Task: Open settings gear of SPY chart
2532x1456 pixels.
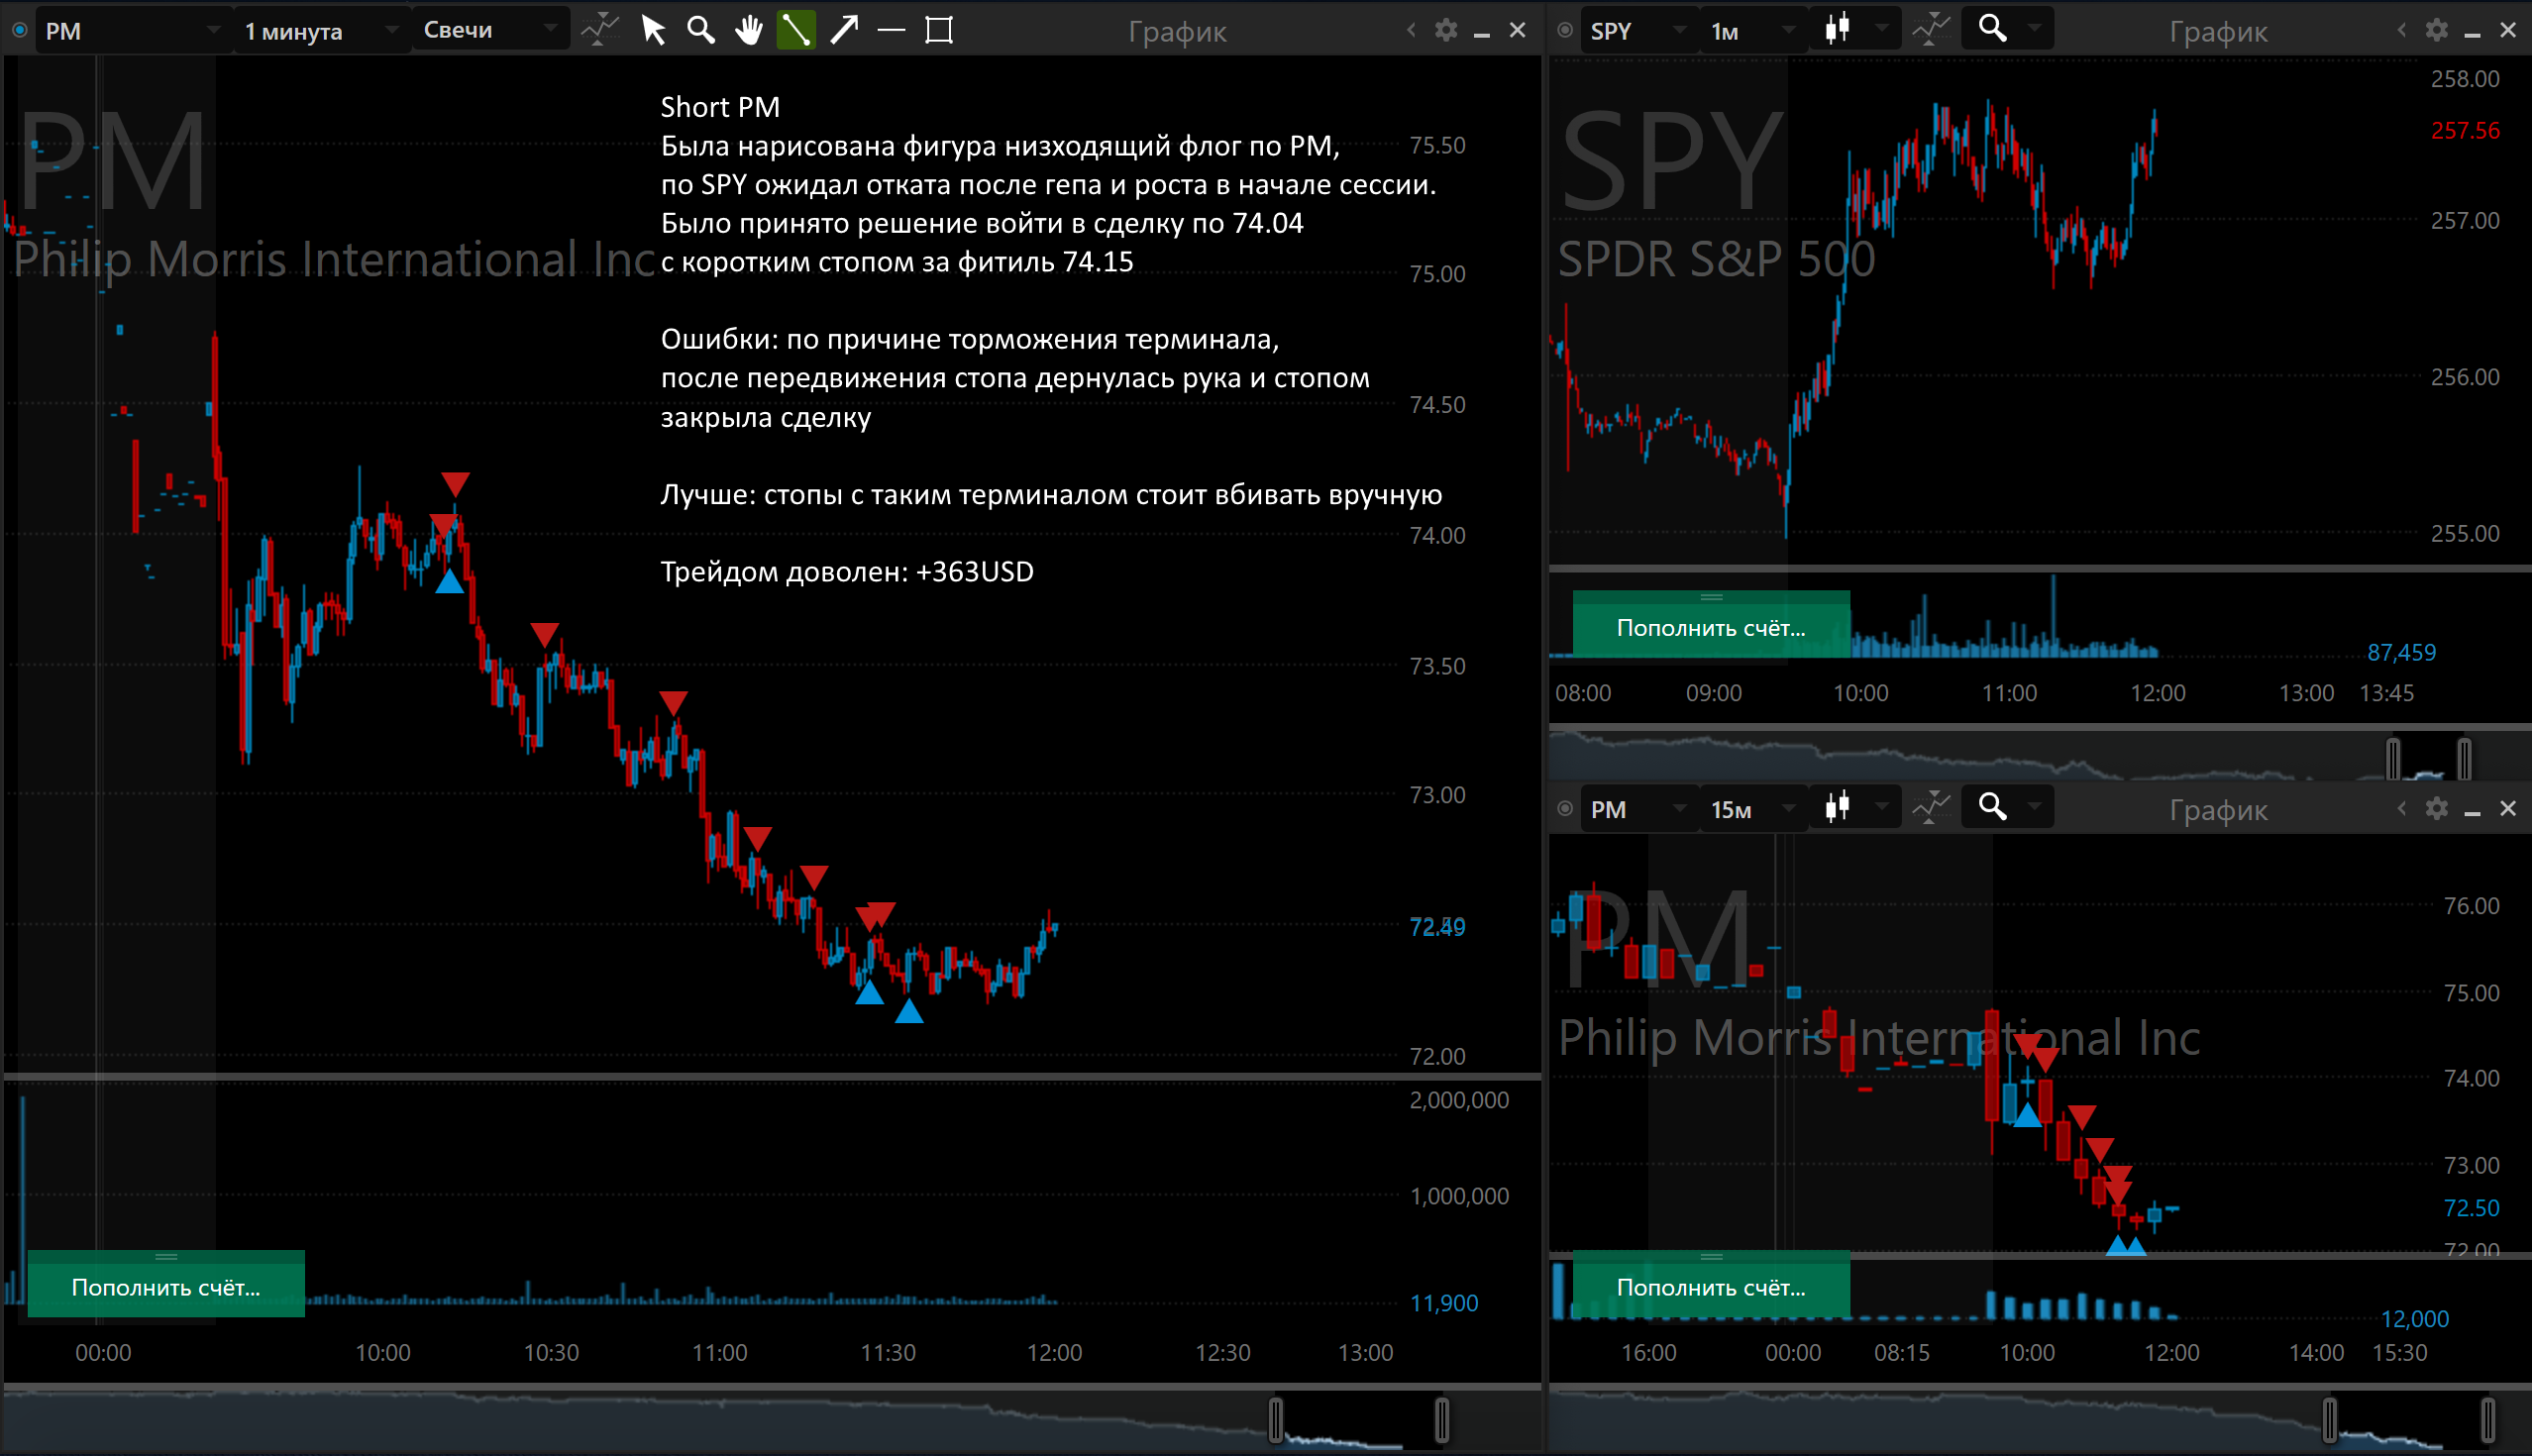Action: (2437, 30)
